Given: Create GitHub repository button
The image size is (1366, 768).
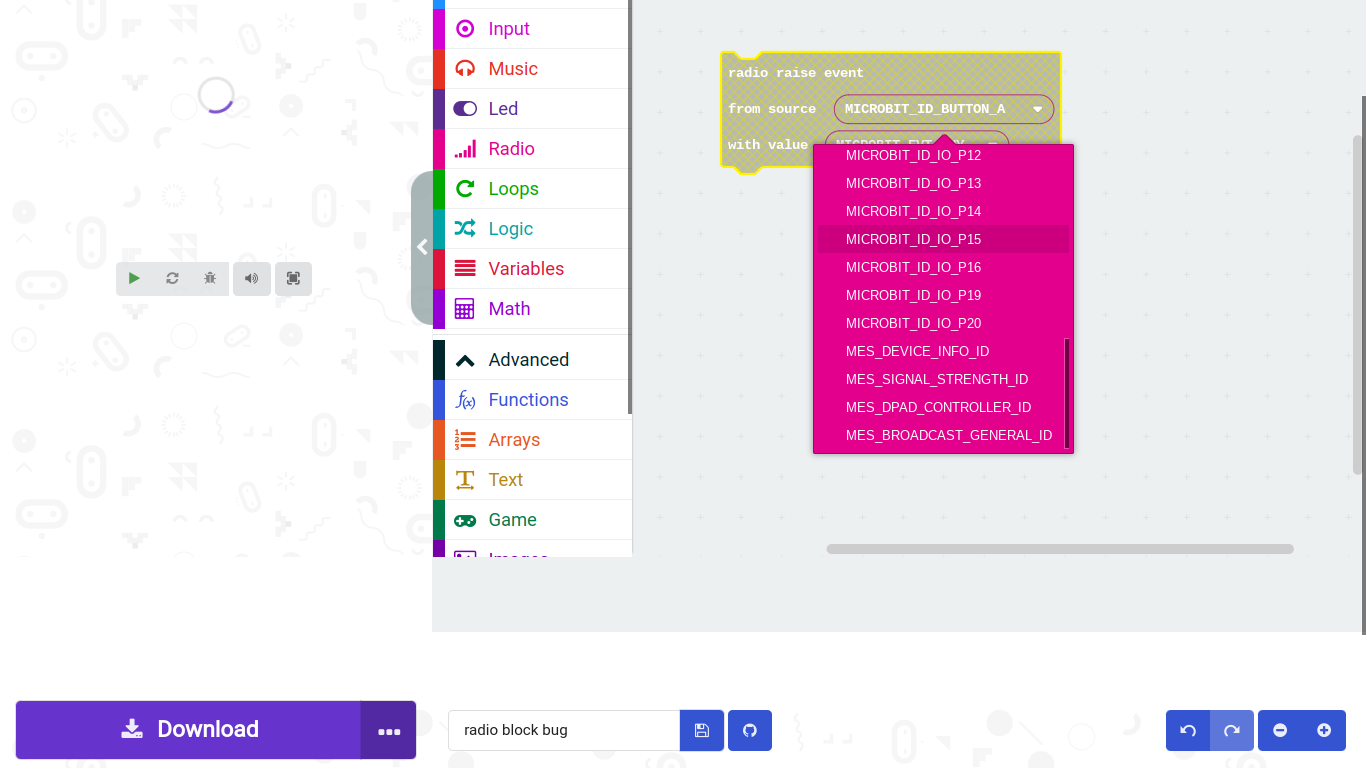Looking at the screenshot, I should click(x=750, y=730).
